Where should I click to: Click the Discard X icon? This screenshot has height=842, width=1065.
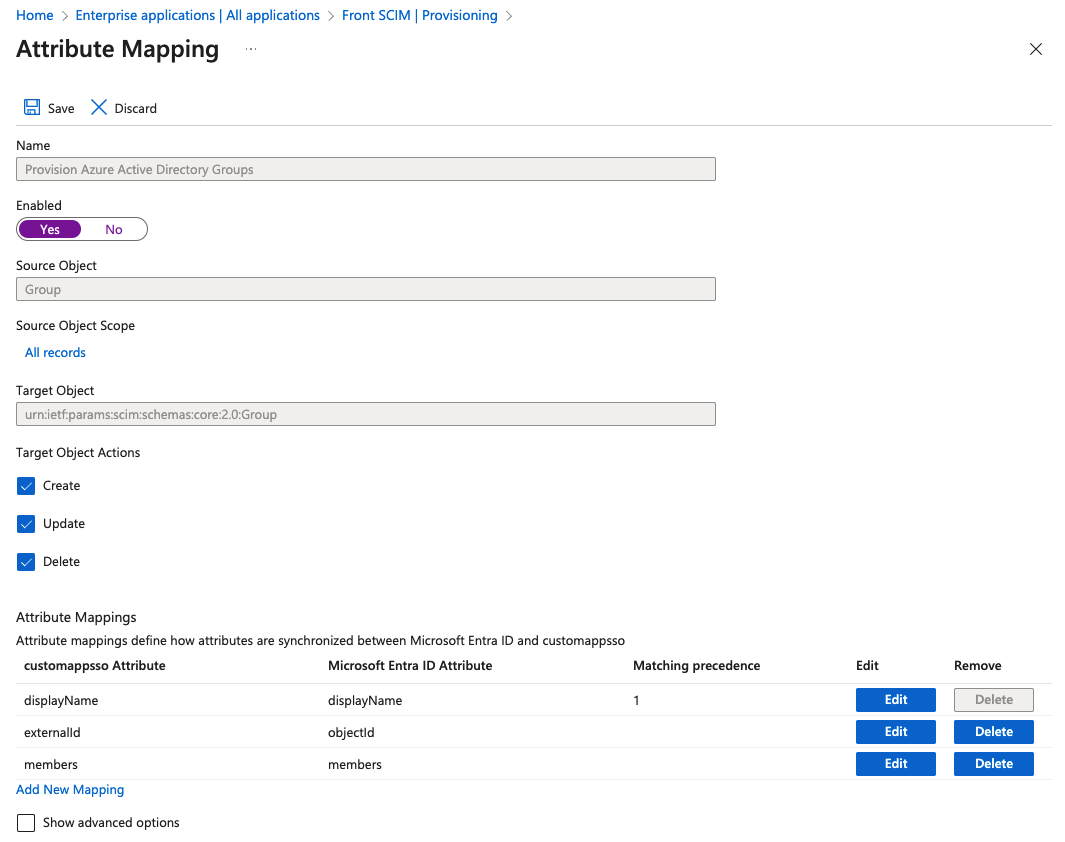(x=99, y=107)
